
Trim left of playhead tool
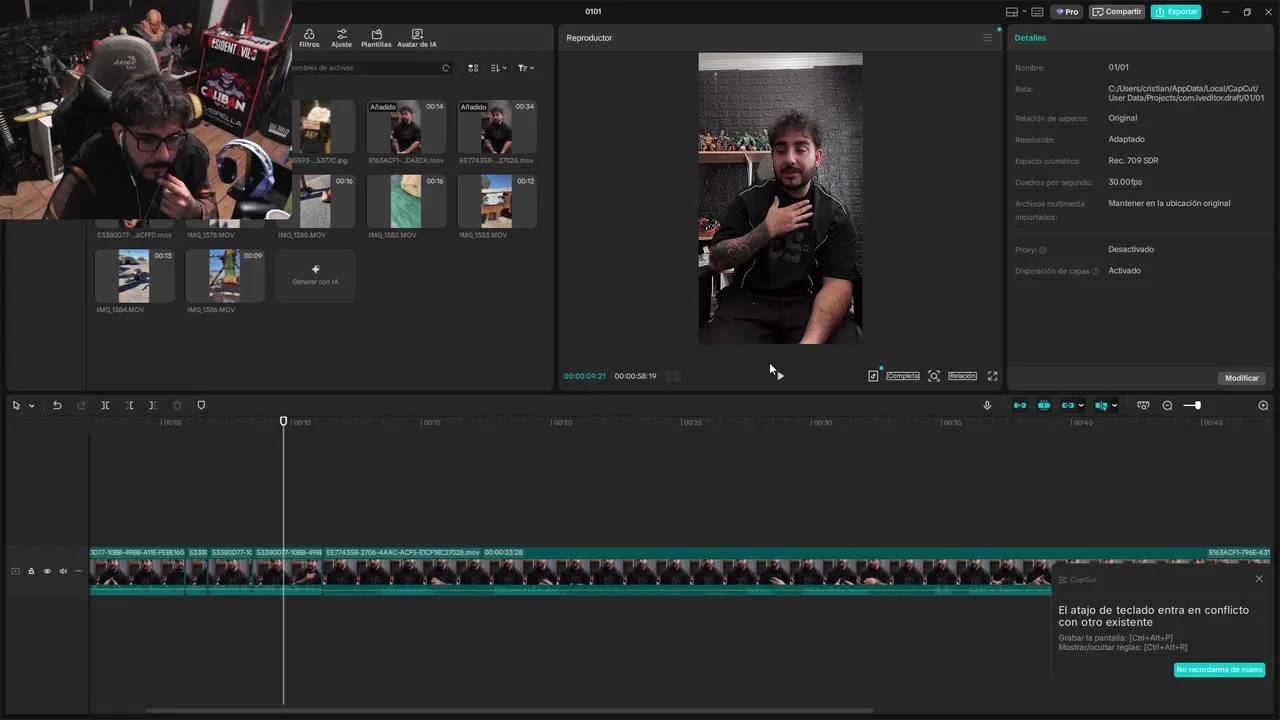click(129, 405)
